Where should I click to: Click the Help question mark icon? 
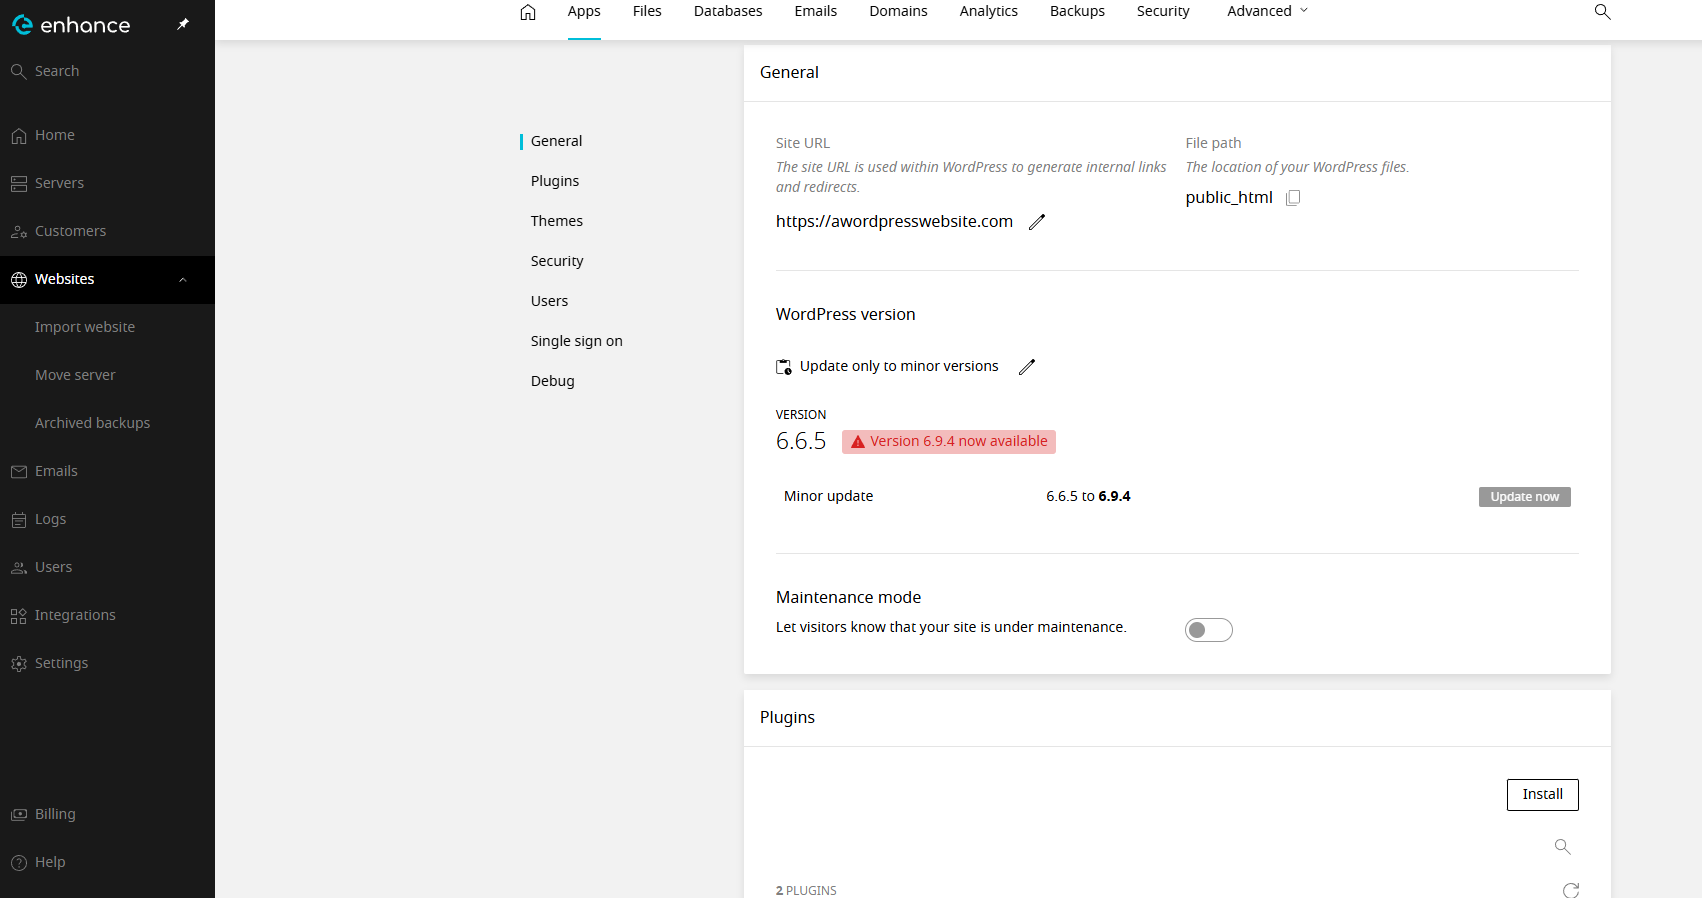pyautogui.click(x=19, y=863)
